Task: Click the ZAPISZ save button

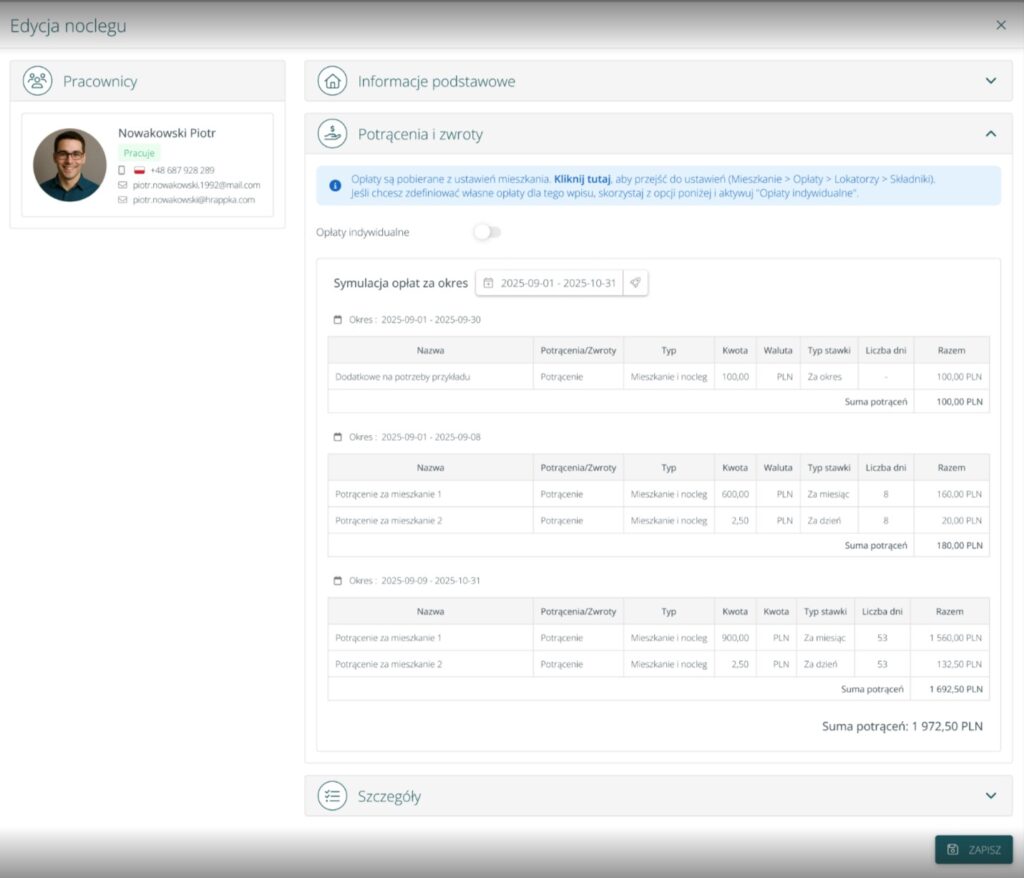Action: (x=973, y=849)
